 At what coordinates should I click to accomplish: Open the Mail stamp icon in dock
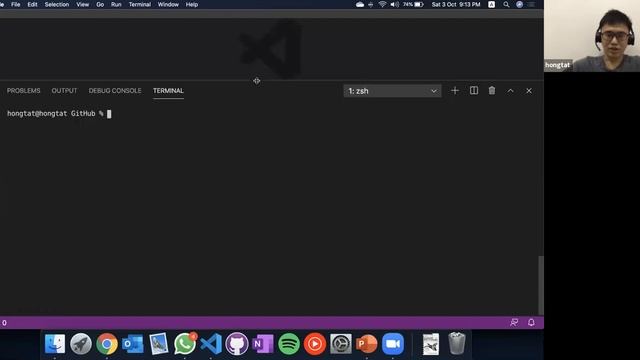(159, 344)
